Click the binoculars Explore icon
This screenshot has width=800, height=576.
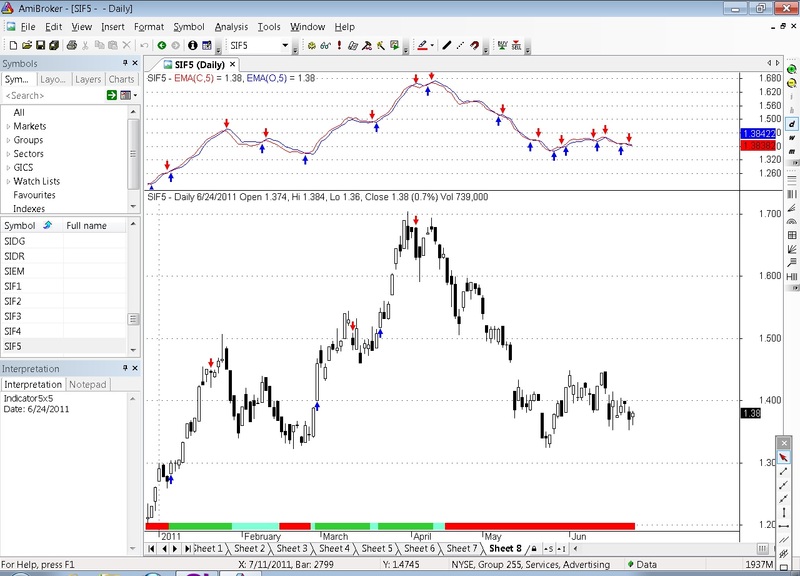[x=326, y=45]
